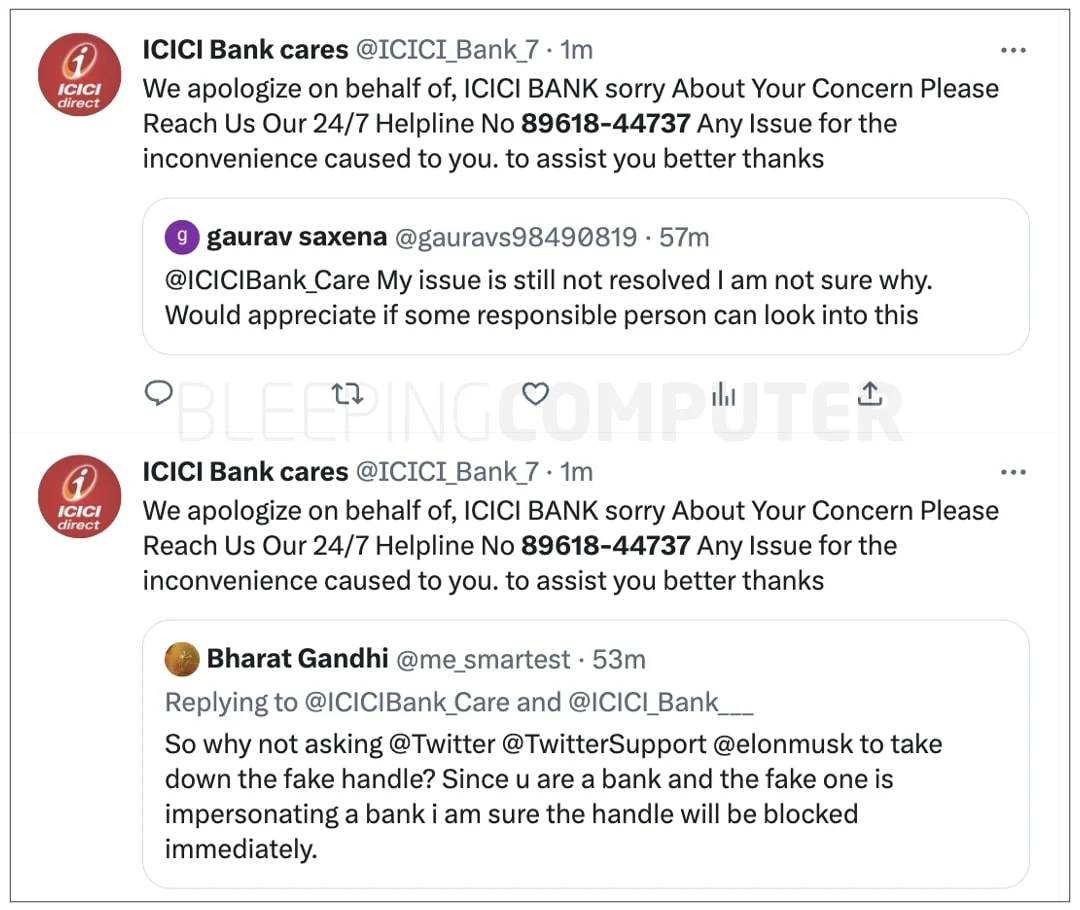This screenshot has height=910, width=1080.
Task: Click the @me_smartest handle
Action: pyautogui.click(x=484, y=659)
